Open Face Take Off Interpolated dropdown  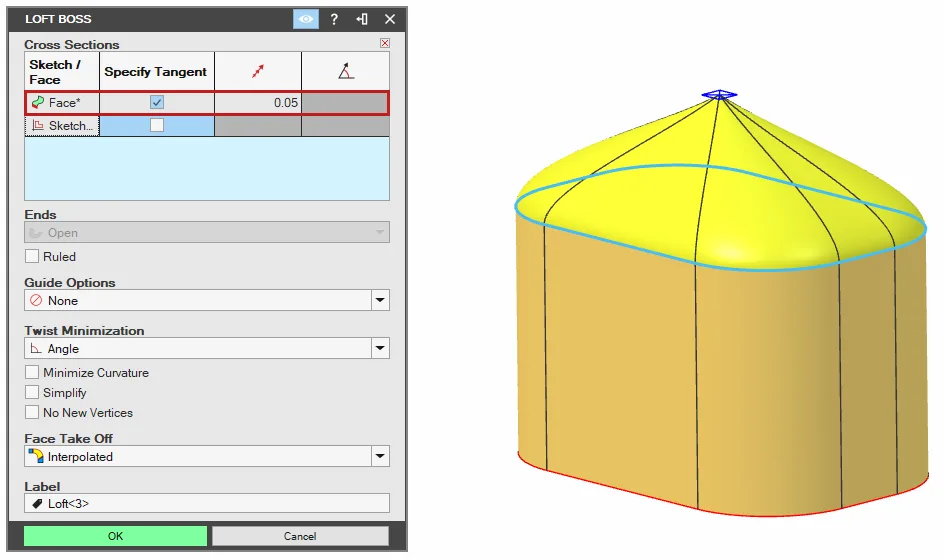click(380, 457)
